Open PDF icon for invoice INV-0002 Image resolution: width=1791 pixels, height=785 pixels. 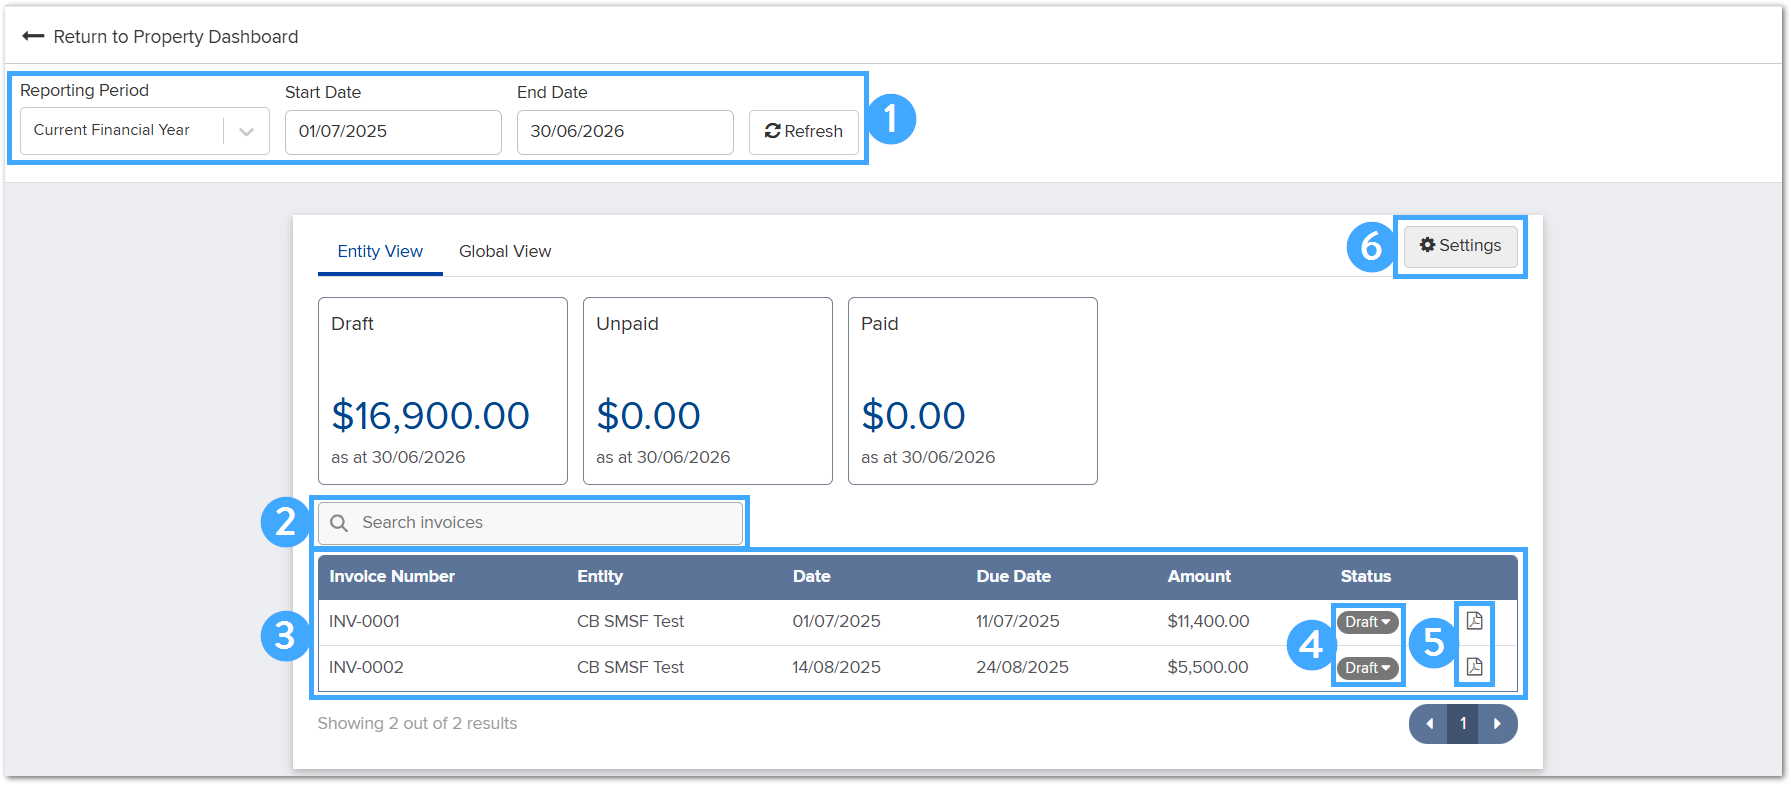point(1474,667)
